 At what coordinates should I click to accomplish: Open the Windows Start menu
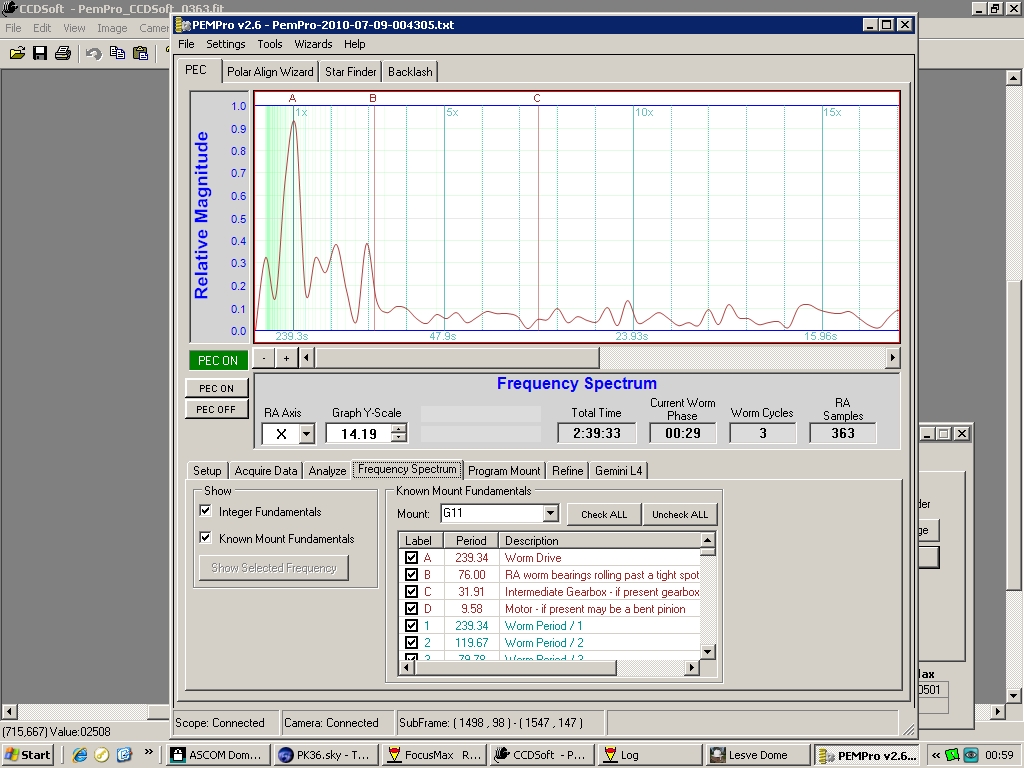click(27, 755)
